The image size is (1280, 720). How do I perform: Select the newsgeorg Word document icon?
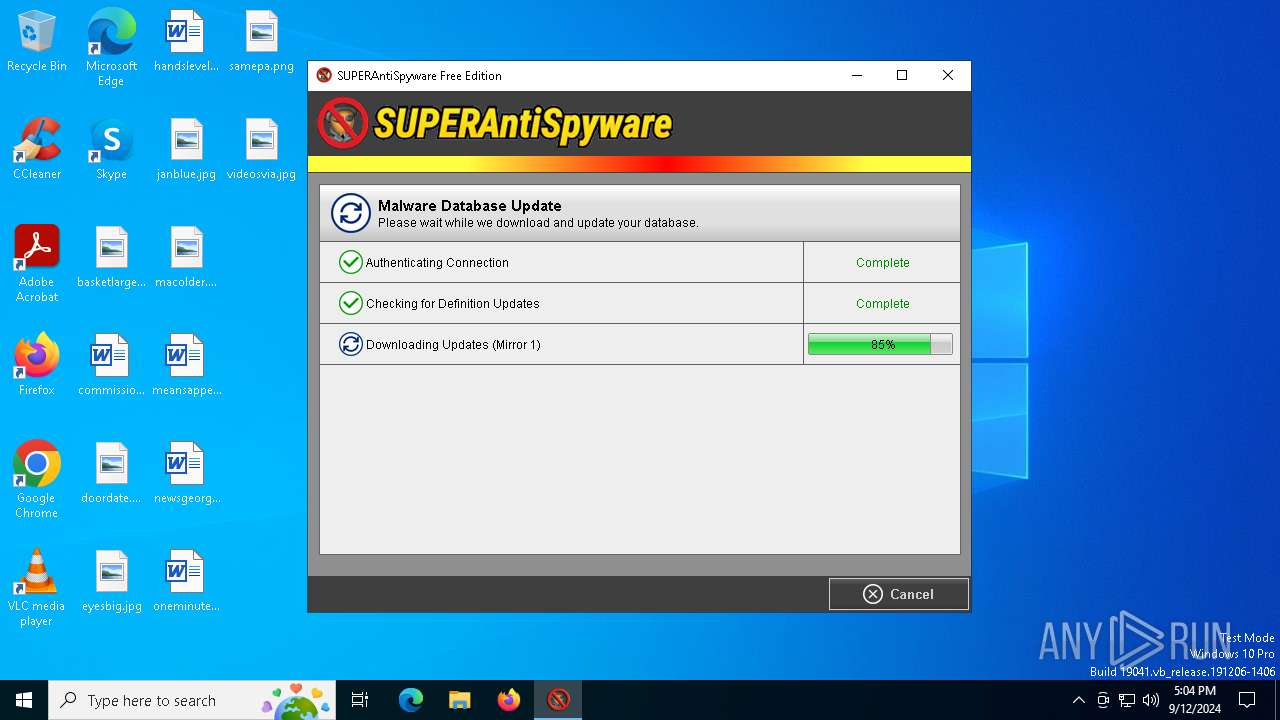pos(186,473)
